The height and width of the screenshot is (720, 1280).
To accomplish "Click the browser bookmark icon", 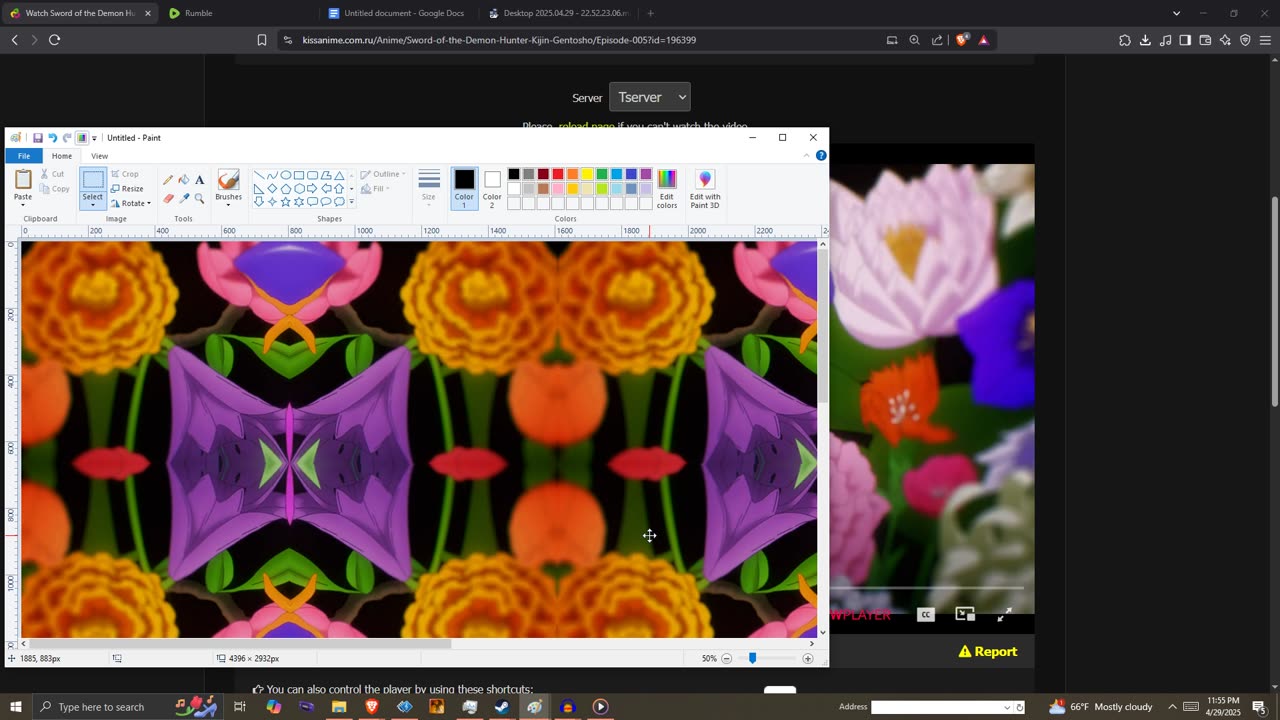I will click(262, 40).
